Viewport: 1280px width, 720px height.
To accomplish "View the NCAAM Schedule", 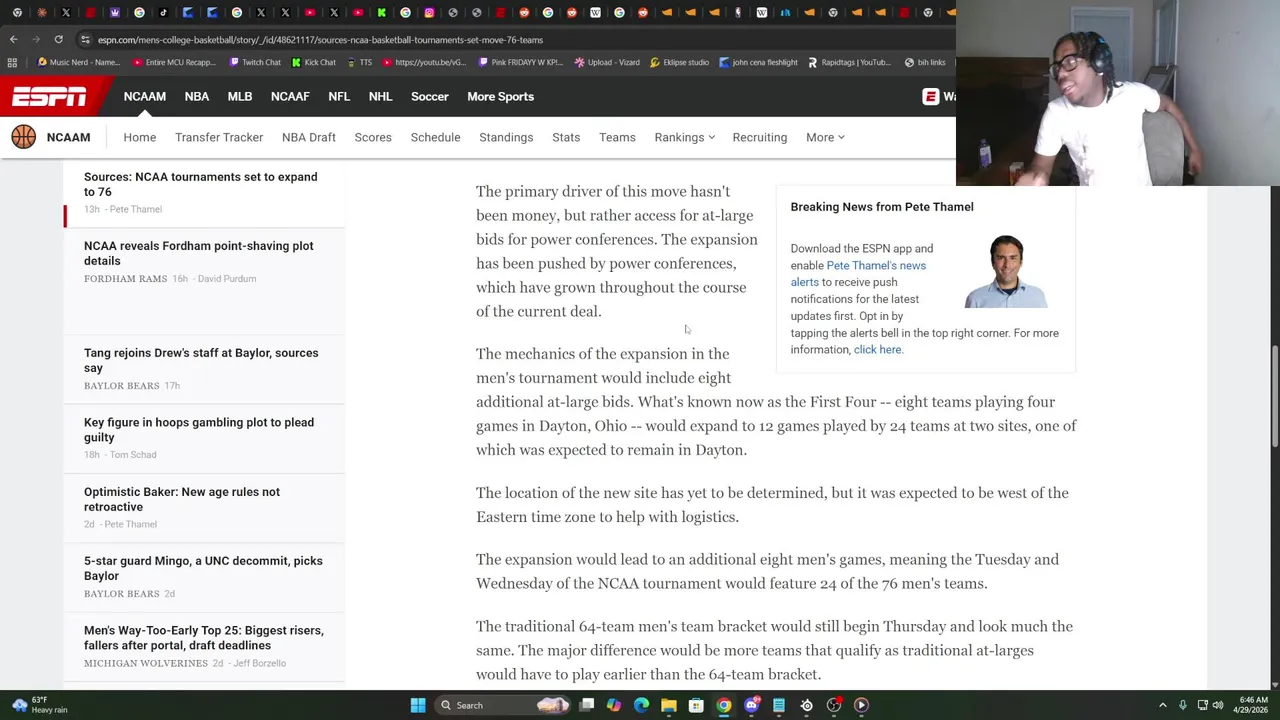I will click(x=435, y=137).
